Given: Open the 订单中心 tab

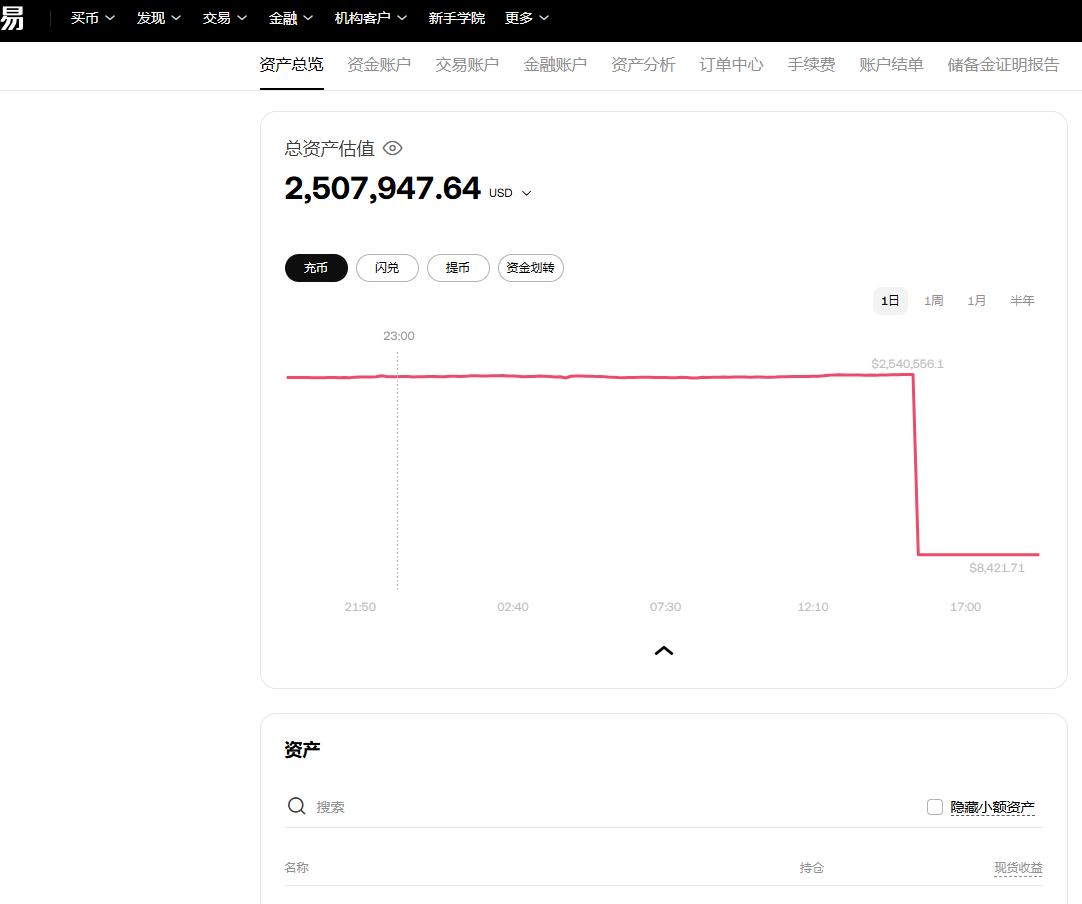Looking at the screenshot, I should (x=731, y=65).
